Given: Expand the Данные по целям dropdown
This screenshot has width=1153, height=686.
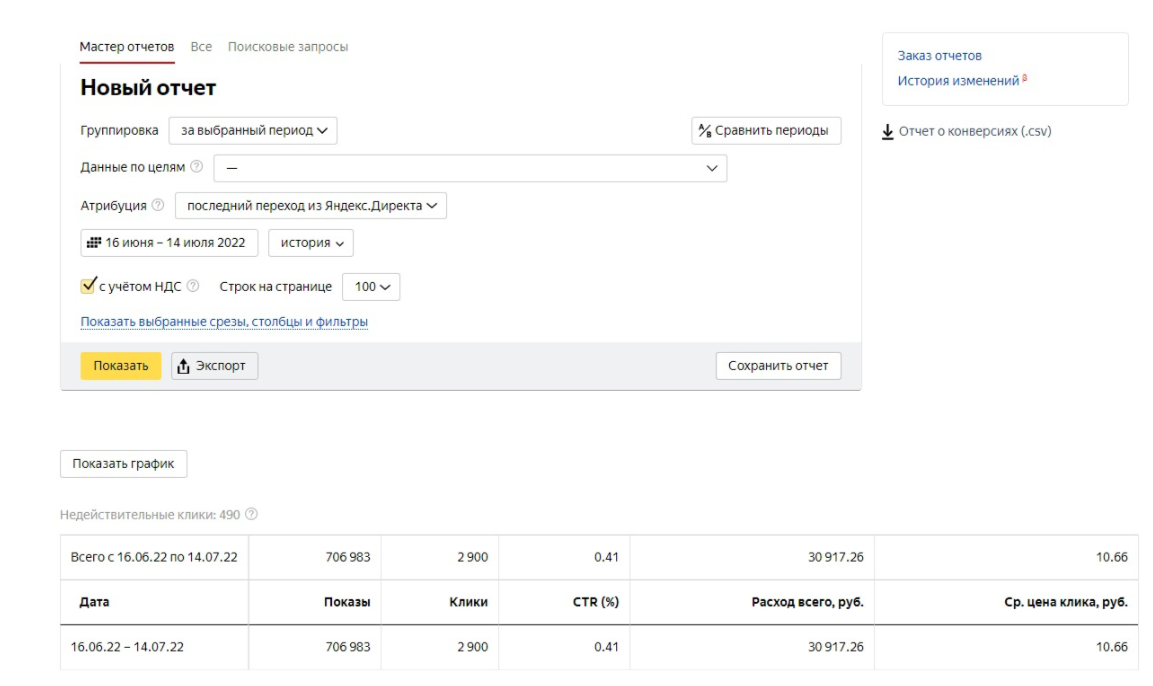Looking at the screenshot, I should pos(470,168).
